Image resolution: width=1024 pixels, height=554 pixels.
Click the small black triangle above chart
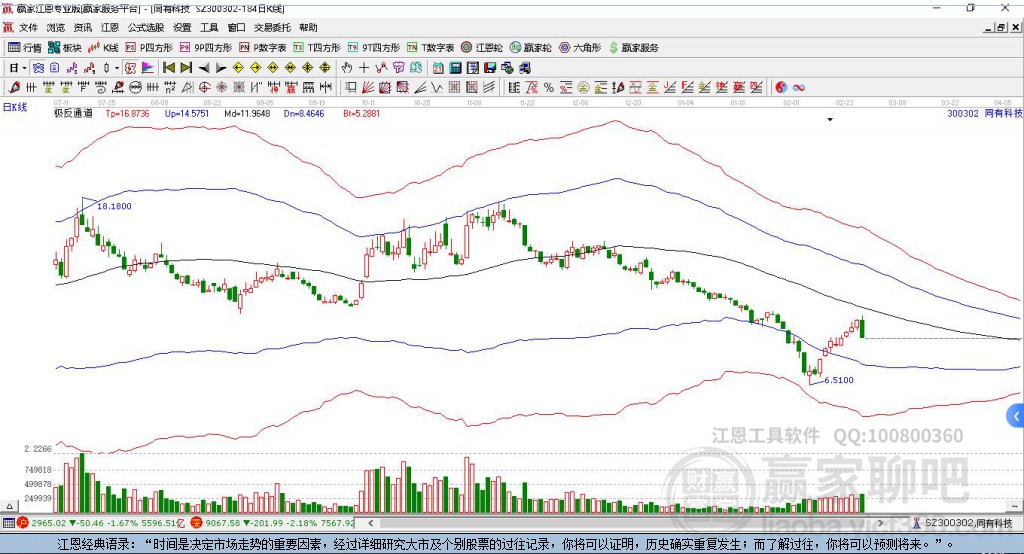click(x=830, y=120)
